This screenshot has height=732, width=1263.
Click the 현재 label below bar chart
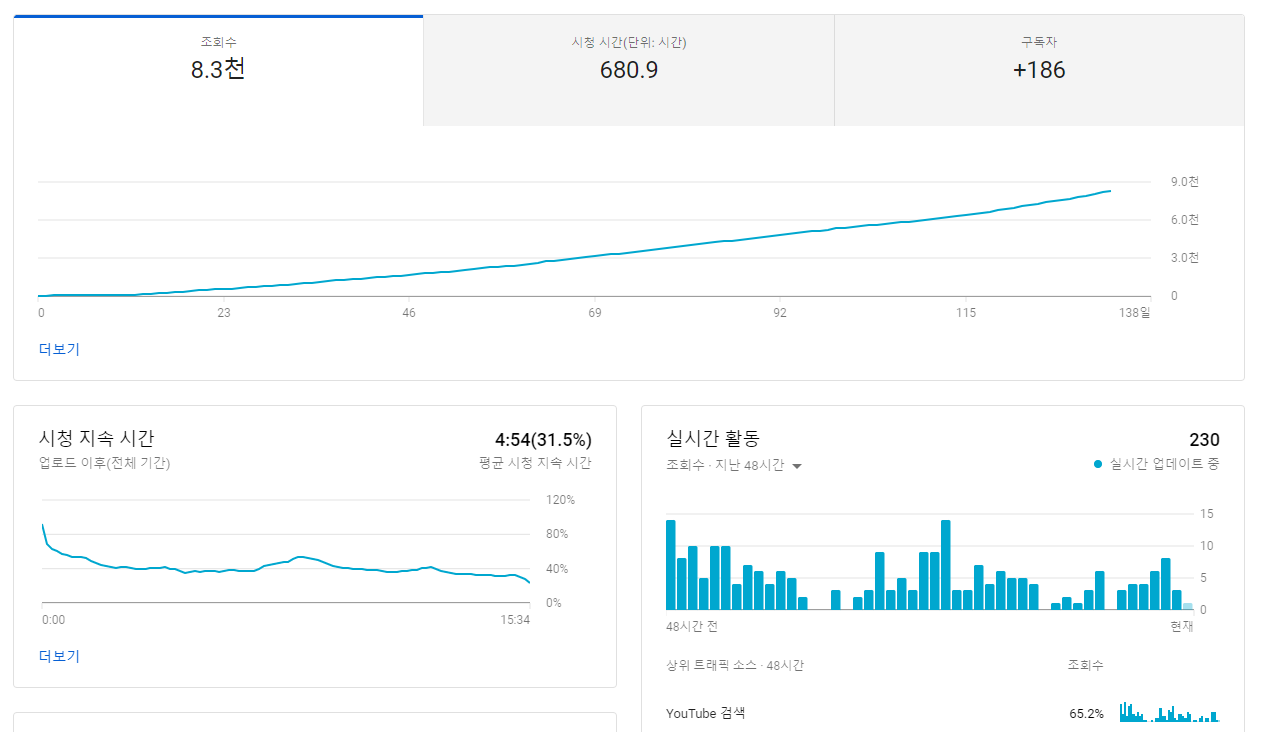pyautogui.click(x=1182, y=627)
